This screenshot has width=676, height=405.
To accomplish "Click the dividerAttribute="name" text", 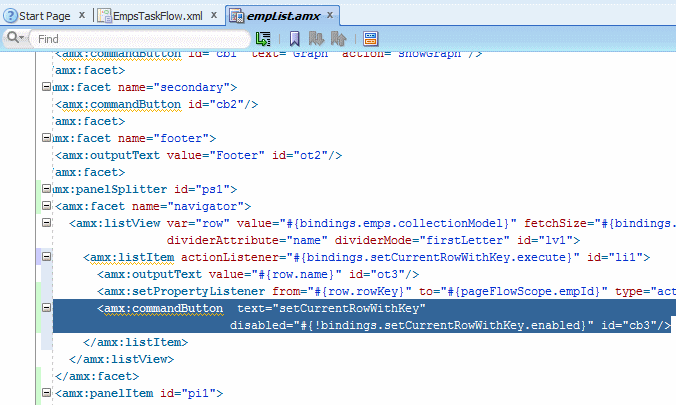I will pos(247,240).
